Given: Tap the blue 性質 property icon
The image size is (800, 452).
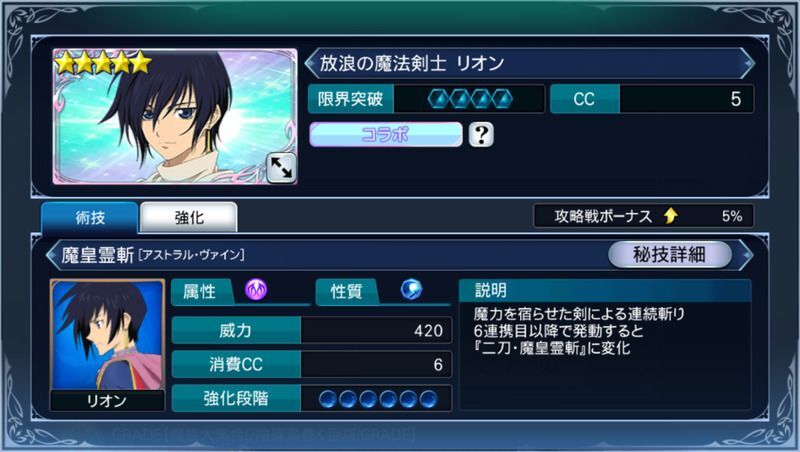Looking at the screenshot, I should coord(411,290).
